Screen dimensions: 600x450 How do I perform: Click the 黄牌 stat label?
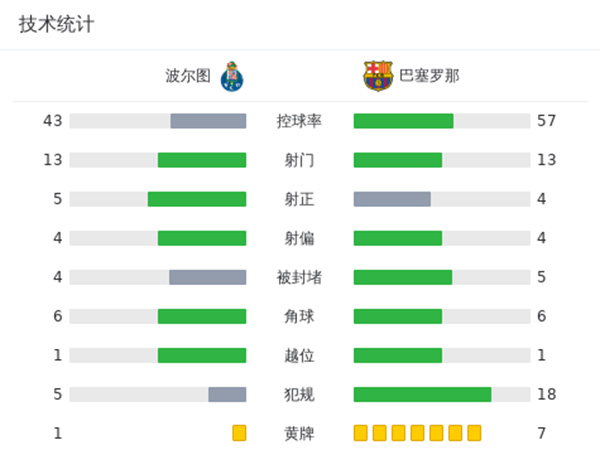(x=299, y=433)
